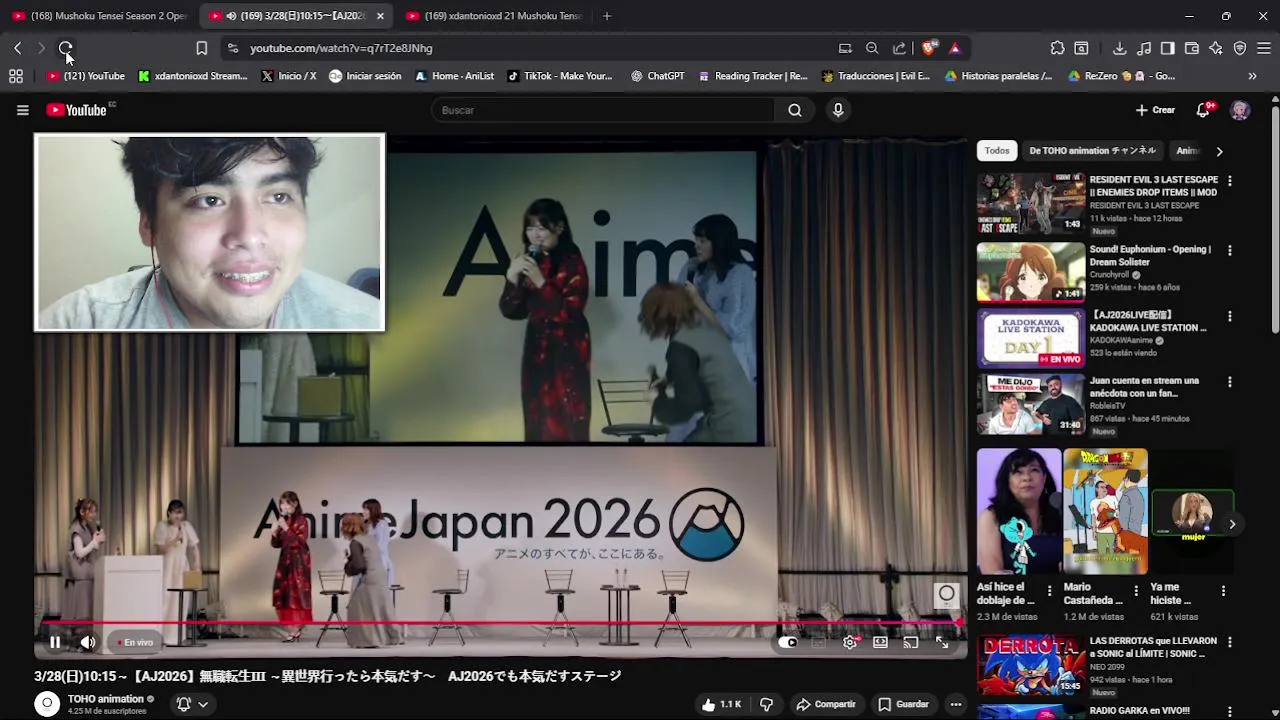This screenshot has height=720, width=1280.
Task: Open TOHO animation channel avatar
Action: [x=47, y=704]
